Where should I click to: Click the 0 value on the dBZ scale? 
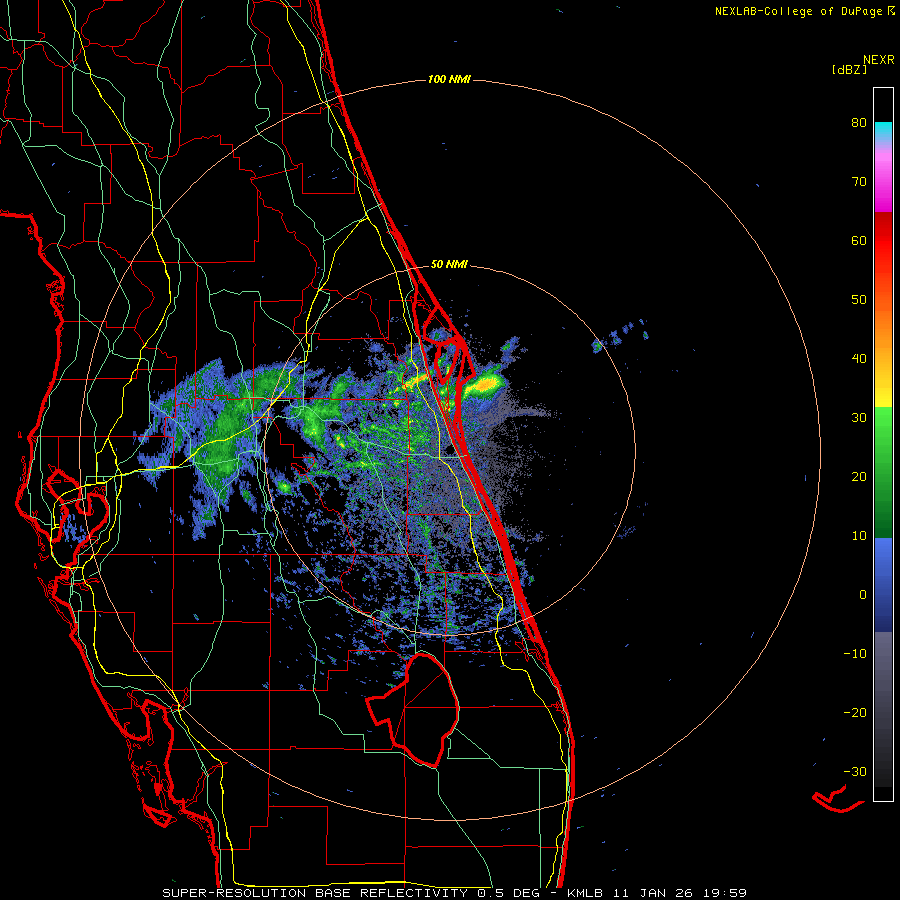[x=863, y=595]
